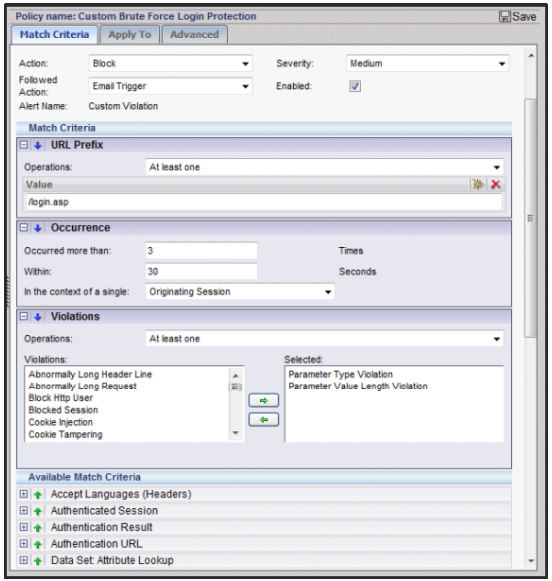Select Parameter Type Violation in Selected list

340,374
